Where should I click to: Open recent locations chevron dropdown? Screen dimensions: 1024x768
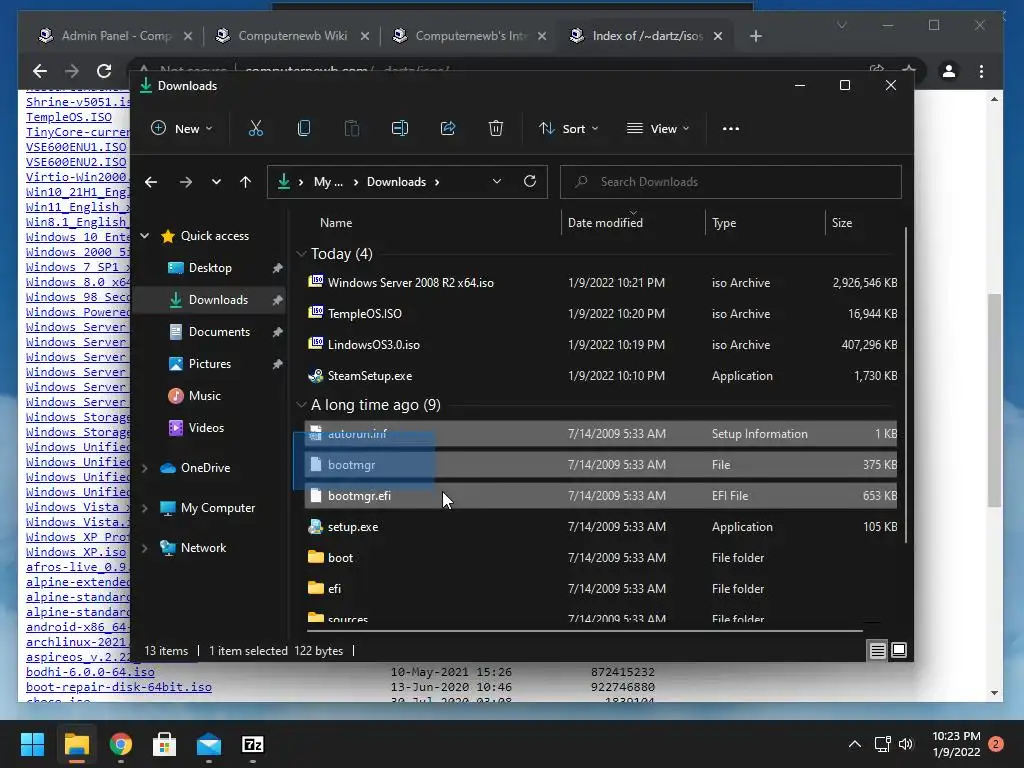[216, 182]
